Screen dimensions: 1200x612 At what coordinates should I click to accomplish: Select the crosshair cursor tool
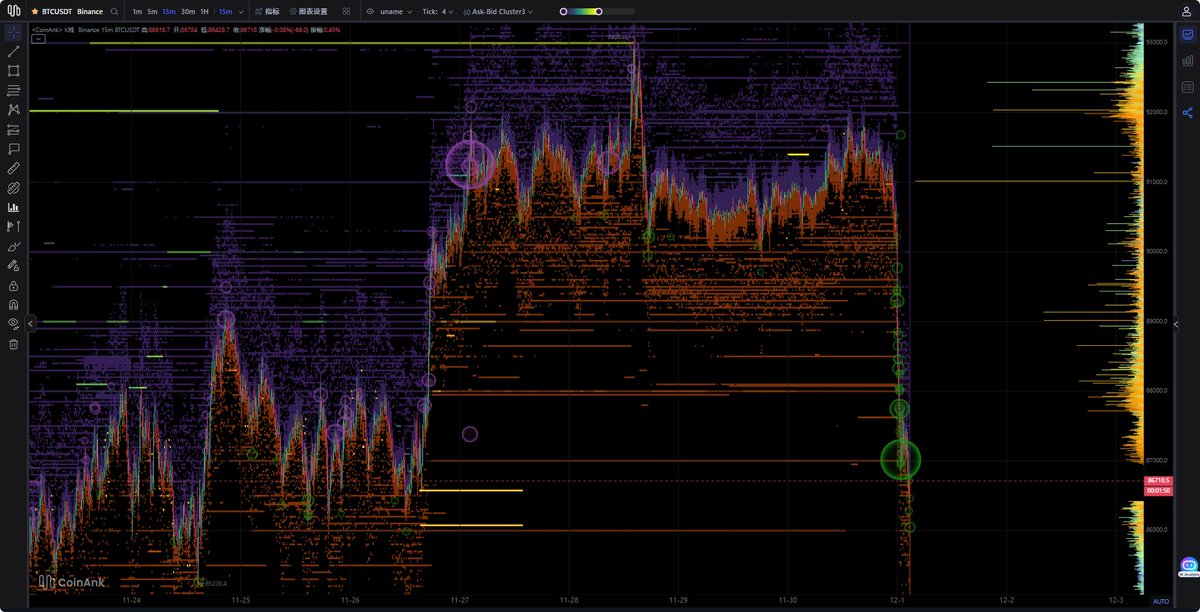click(14, 32)
